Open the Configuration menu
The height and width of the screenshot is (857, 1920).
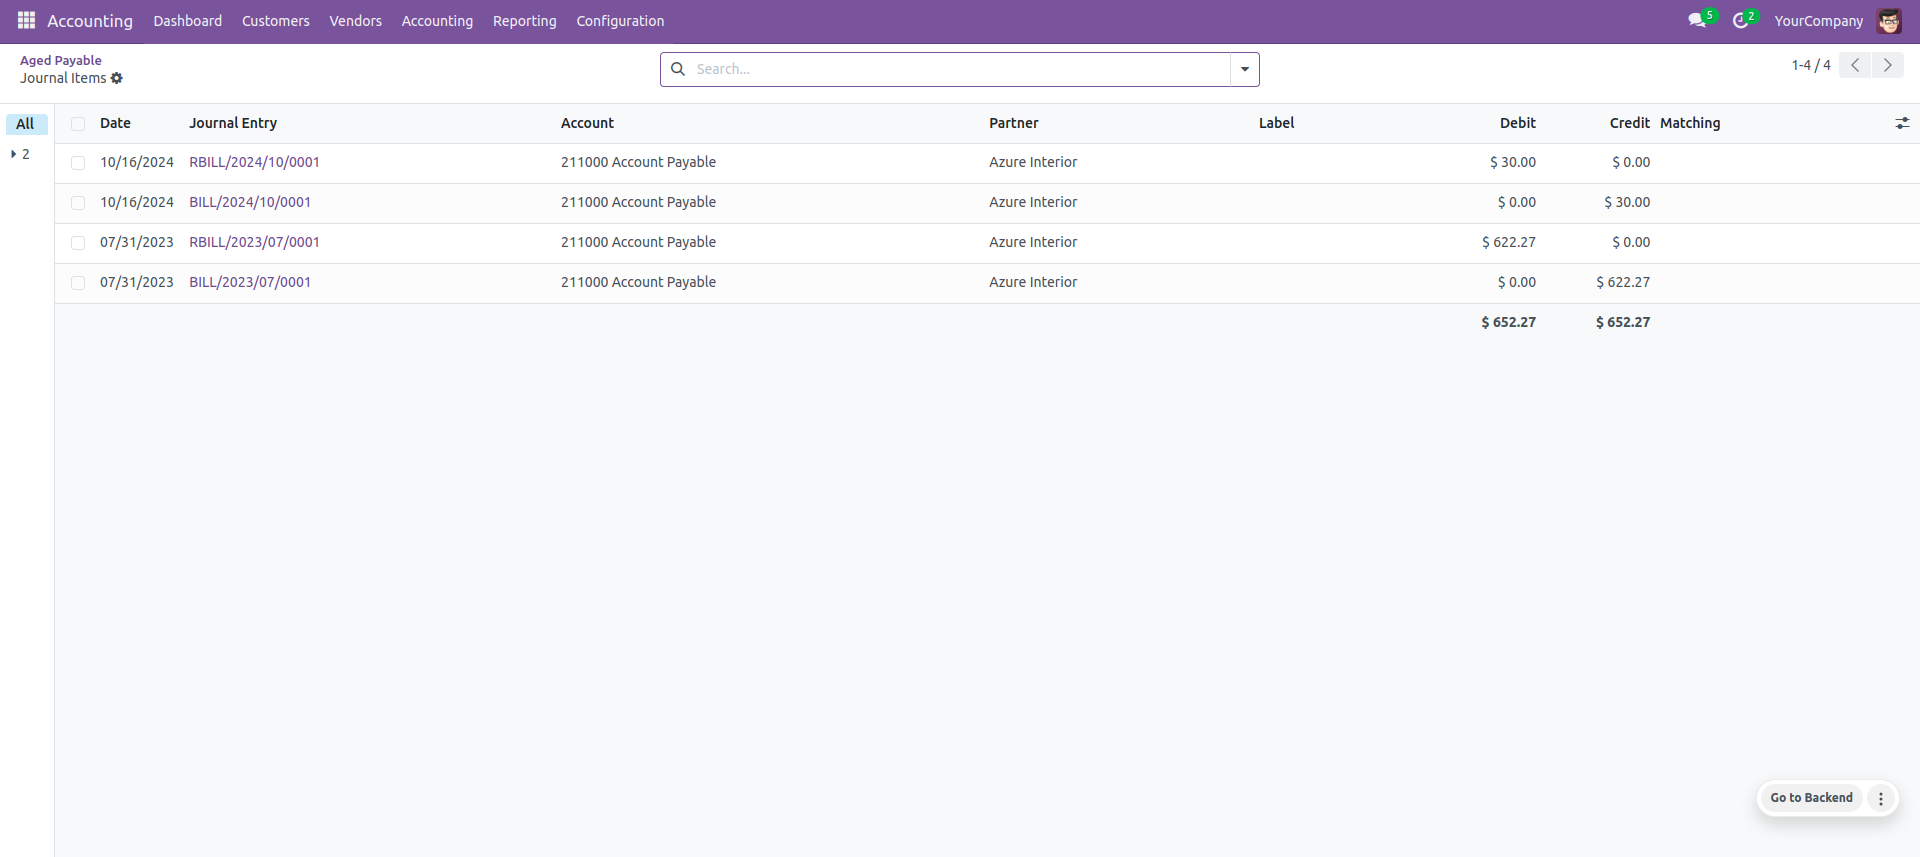(x=620, y=21)
